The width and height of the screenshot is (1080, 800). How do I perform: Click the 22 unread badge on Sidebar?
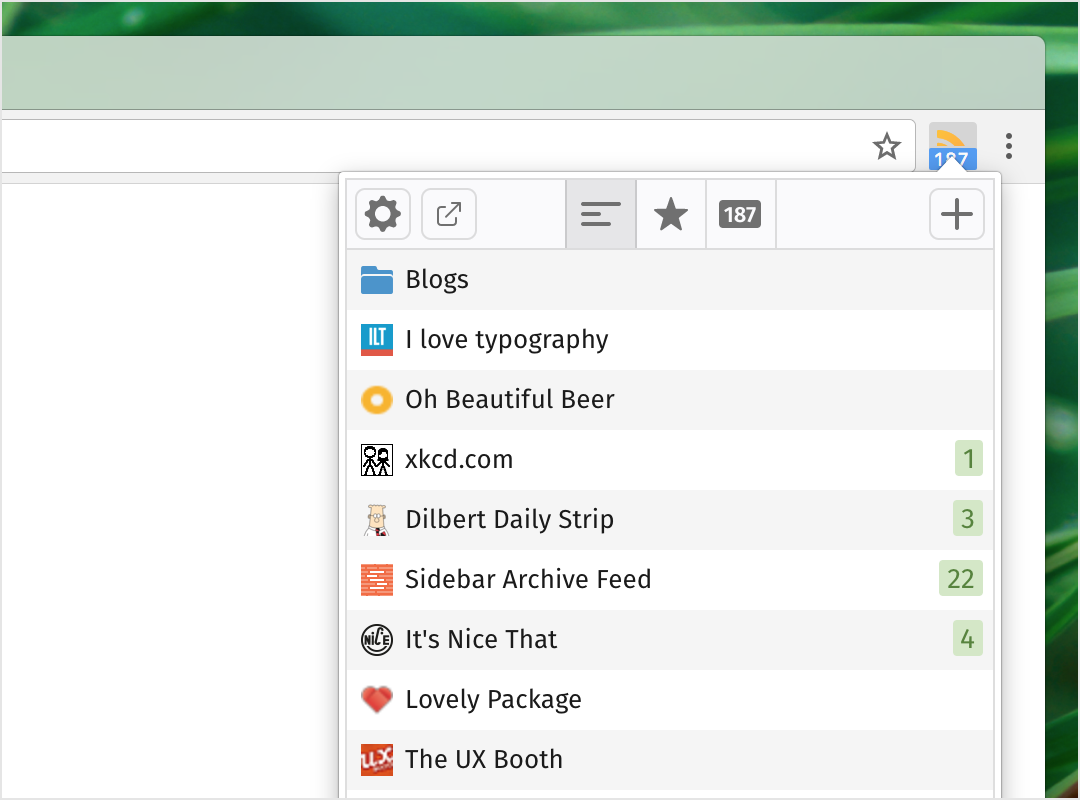point(960,579)
